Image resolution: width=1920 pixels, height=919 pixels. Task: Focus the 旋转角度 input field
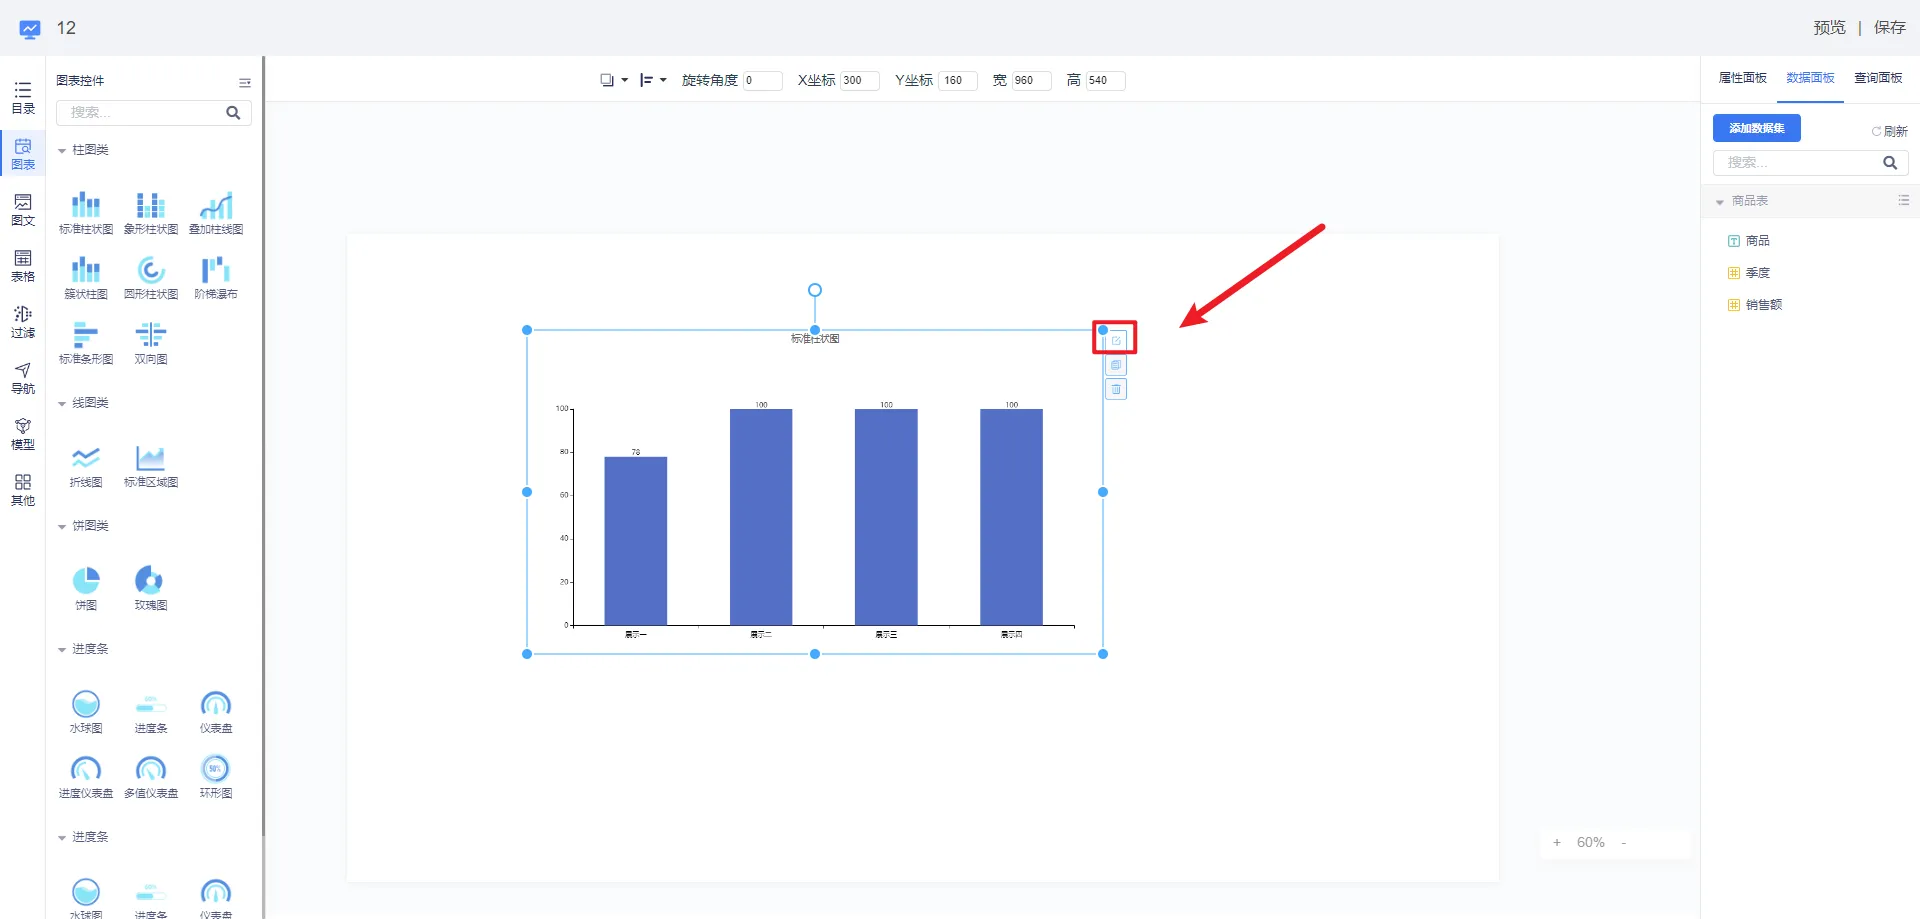tap(763, 80)
